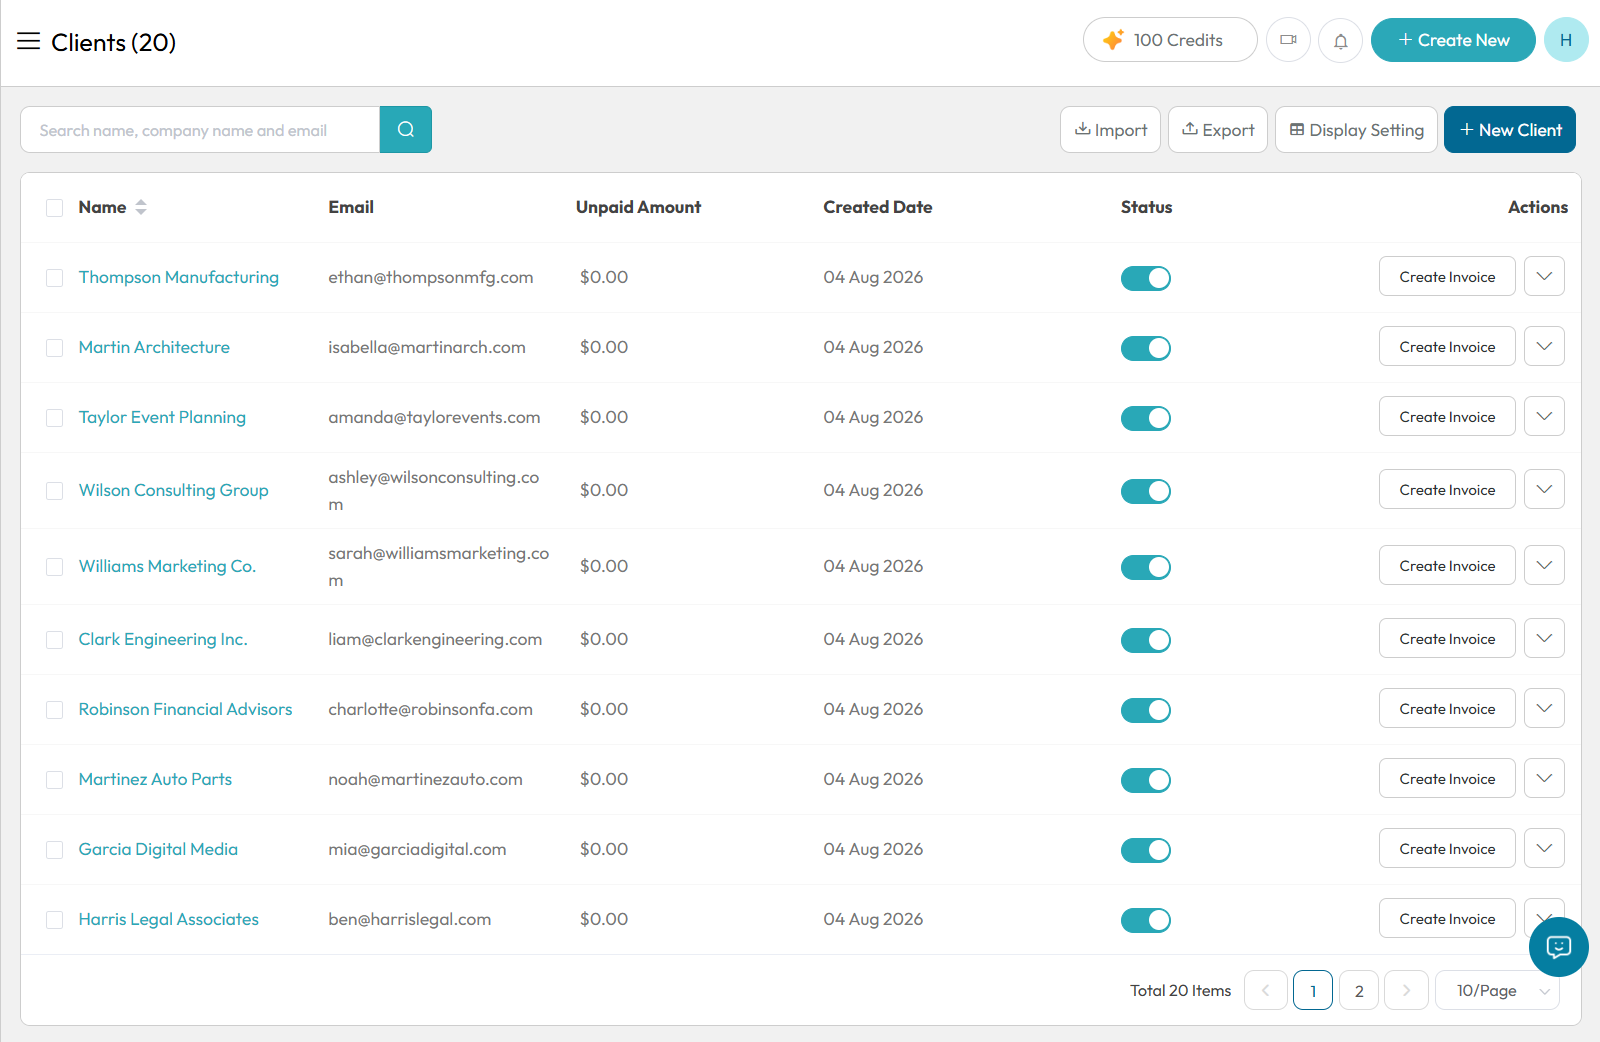Toggle Wilson Consulting Group status
Image resolution: width=1600 pixels, height=1042 pixels.
[x=1146, y=491]
